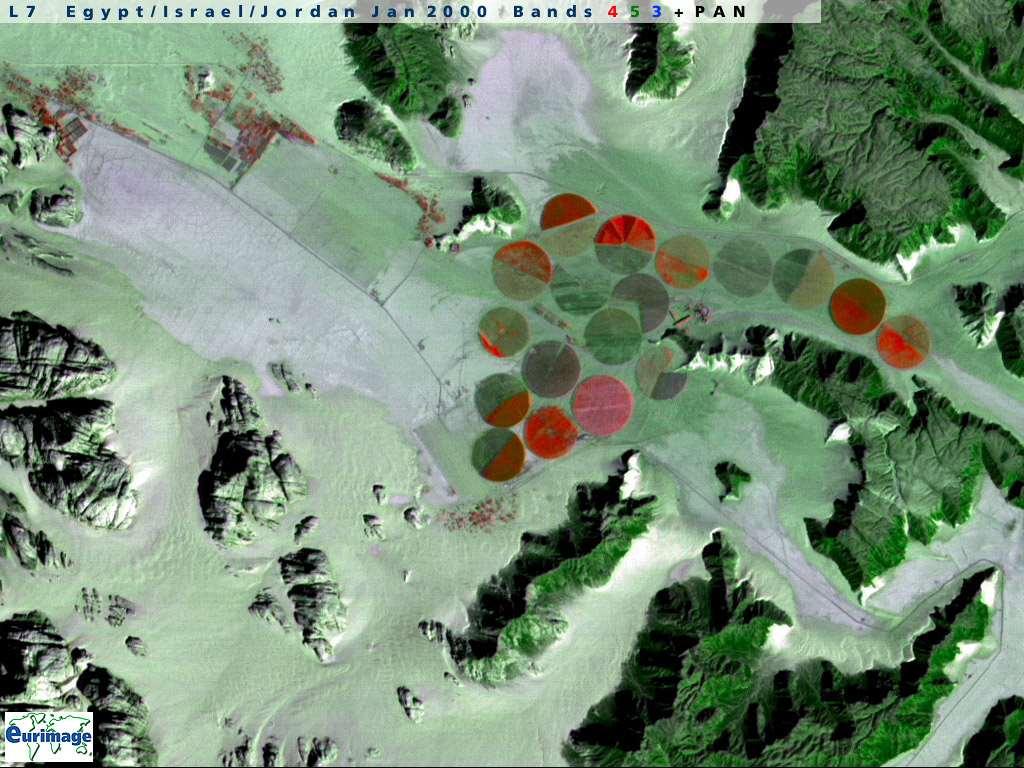Click the blue band number "3"
1024x768 pixels.
(657, 11)
